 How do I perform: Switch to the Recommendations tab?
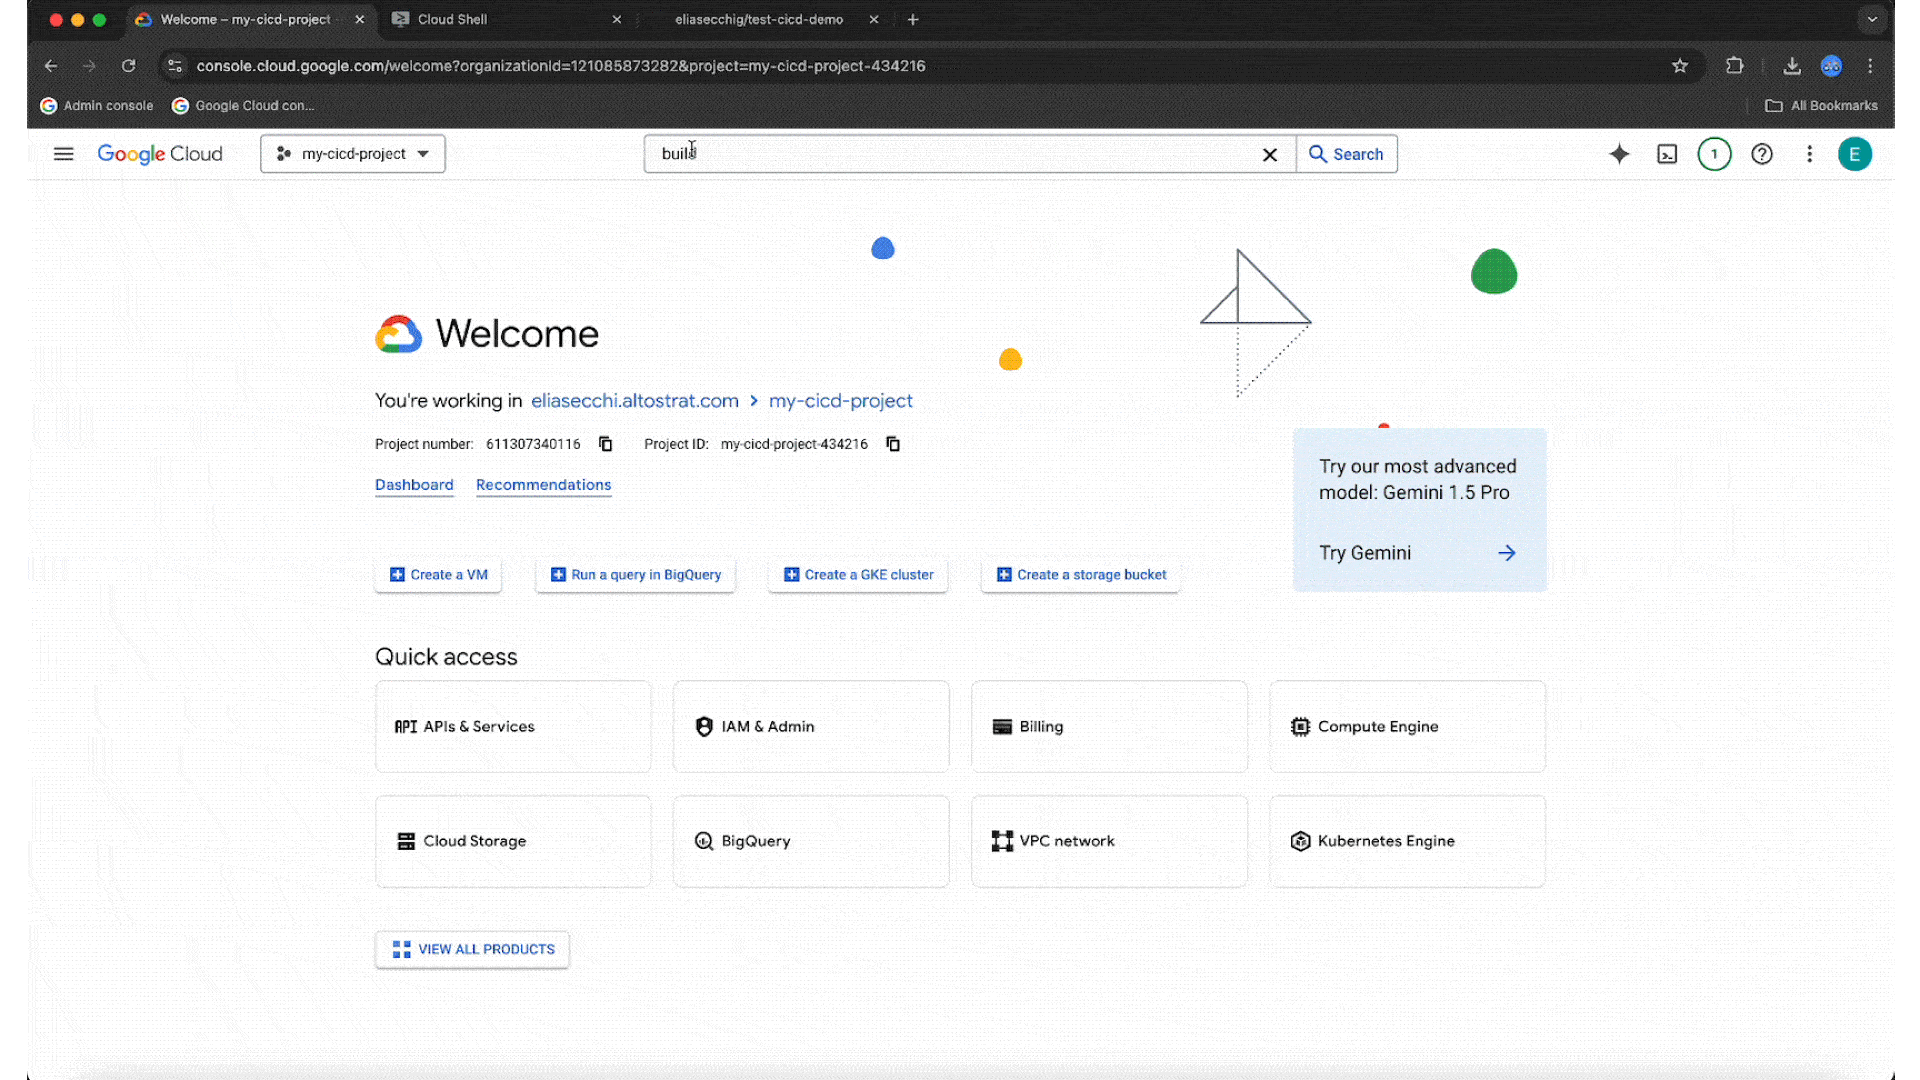[x=544, y=485]
